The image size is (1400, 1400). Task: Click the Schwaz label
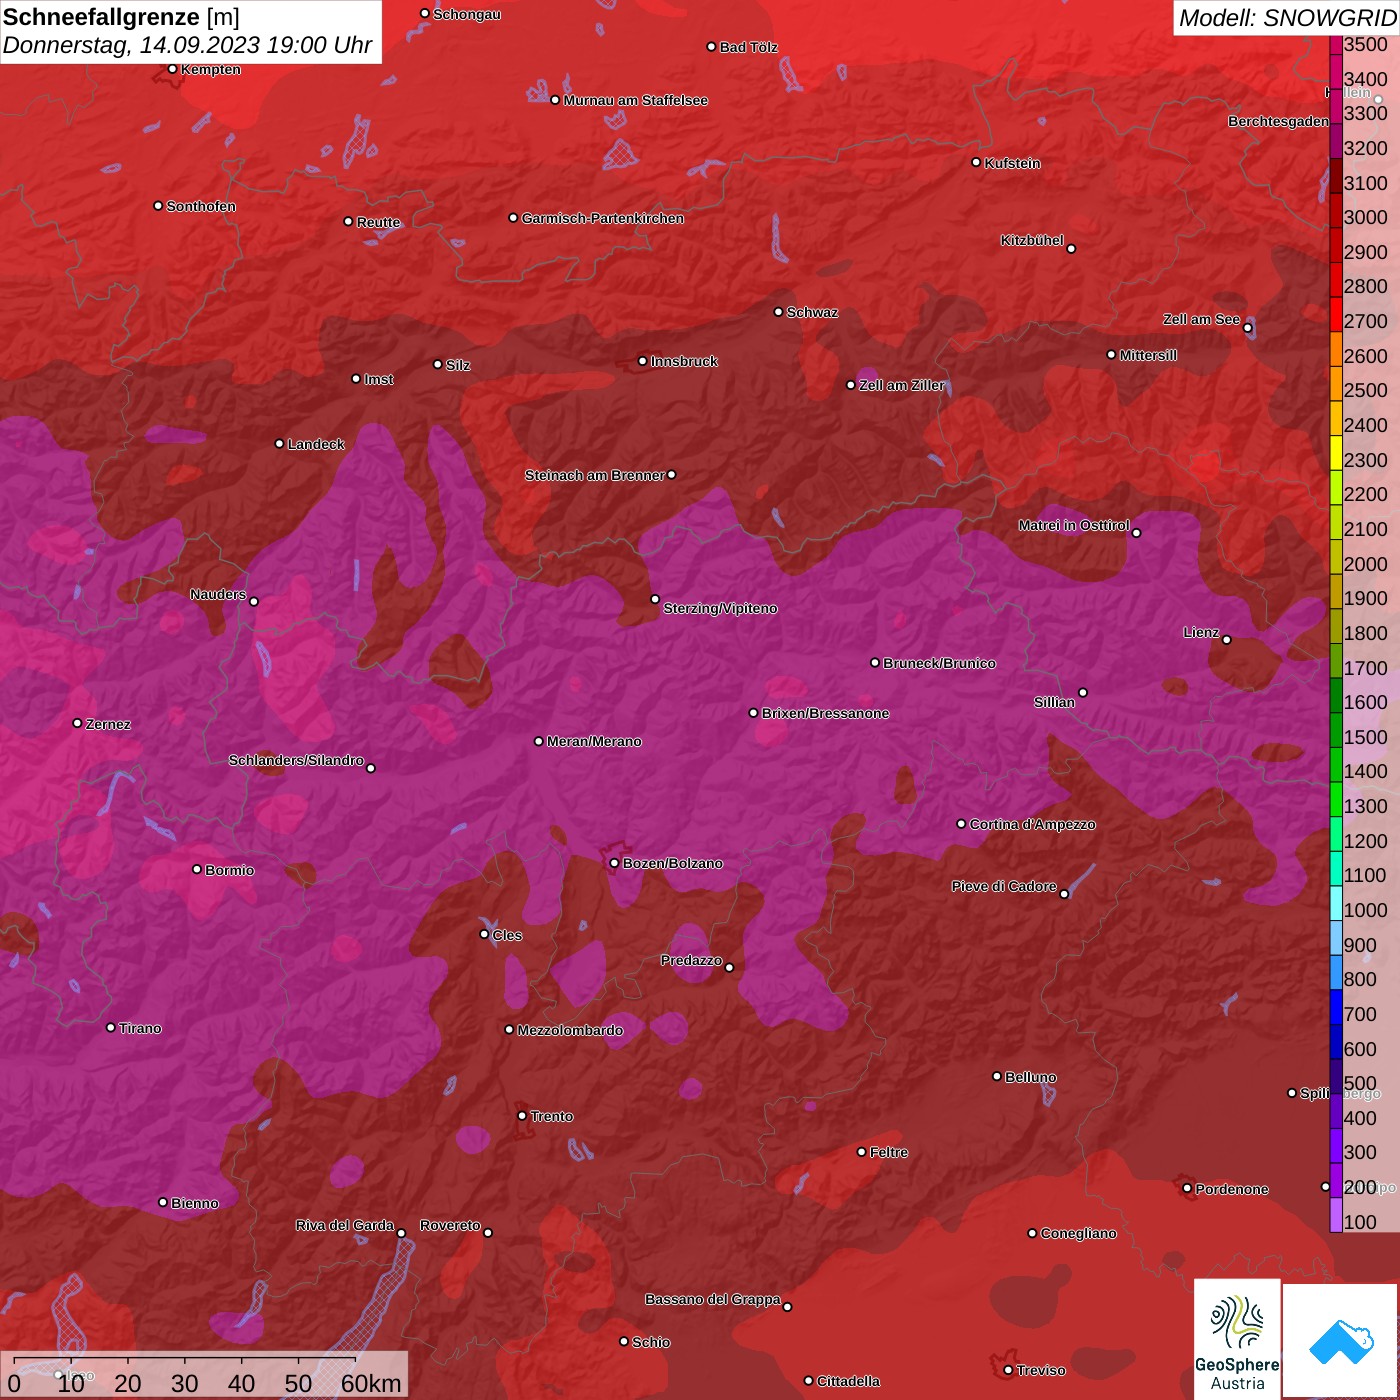(x=812, y=312)
